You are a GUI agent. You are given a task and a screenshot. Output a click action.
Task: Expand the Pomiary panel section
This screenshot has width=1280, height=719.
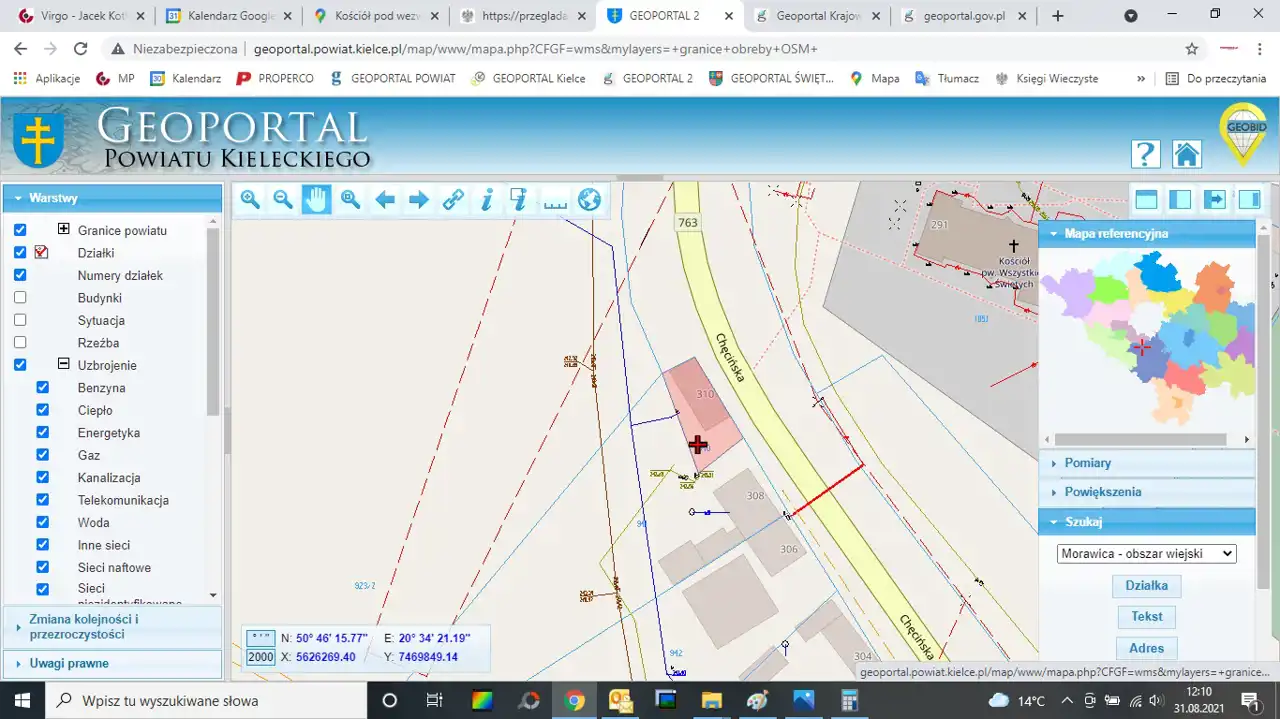(1087, 463)
